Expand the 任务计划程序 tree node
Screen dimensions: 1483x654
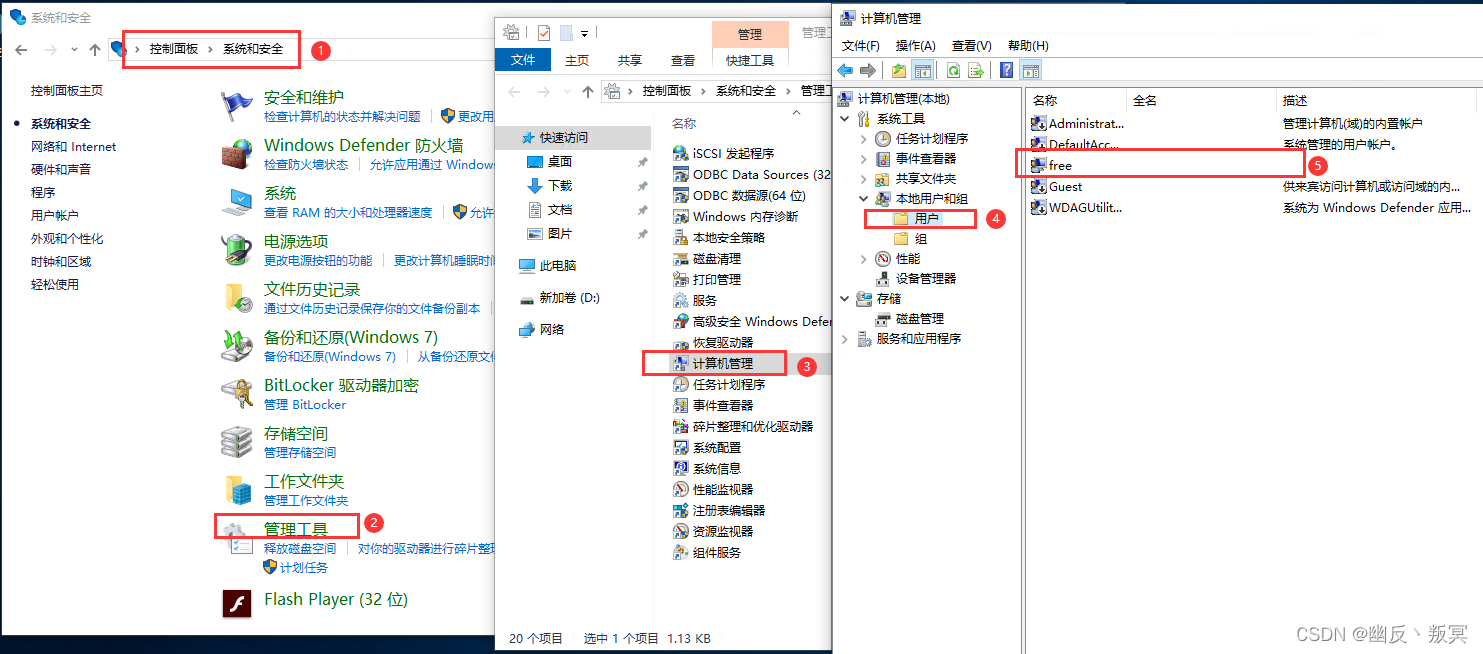[x=864, y=139]
